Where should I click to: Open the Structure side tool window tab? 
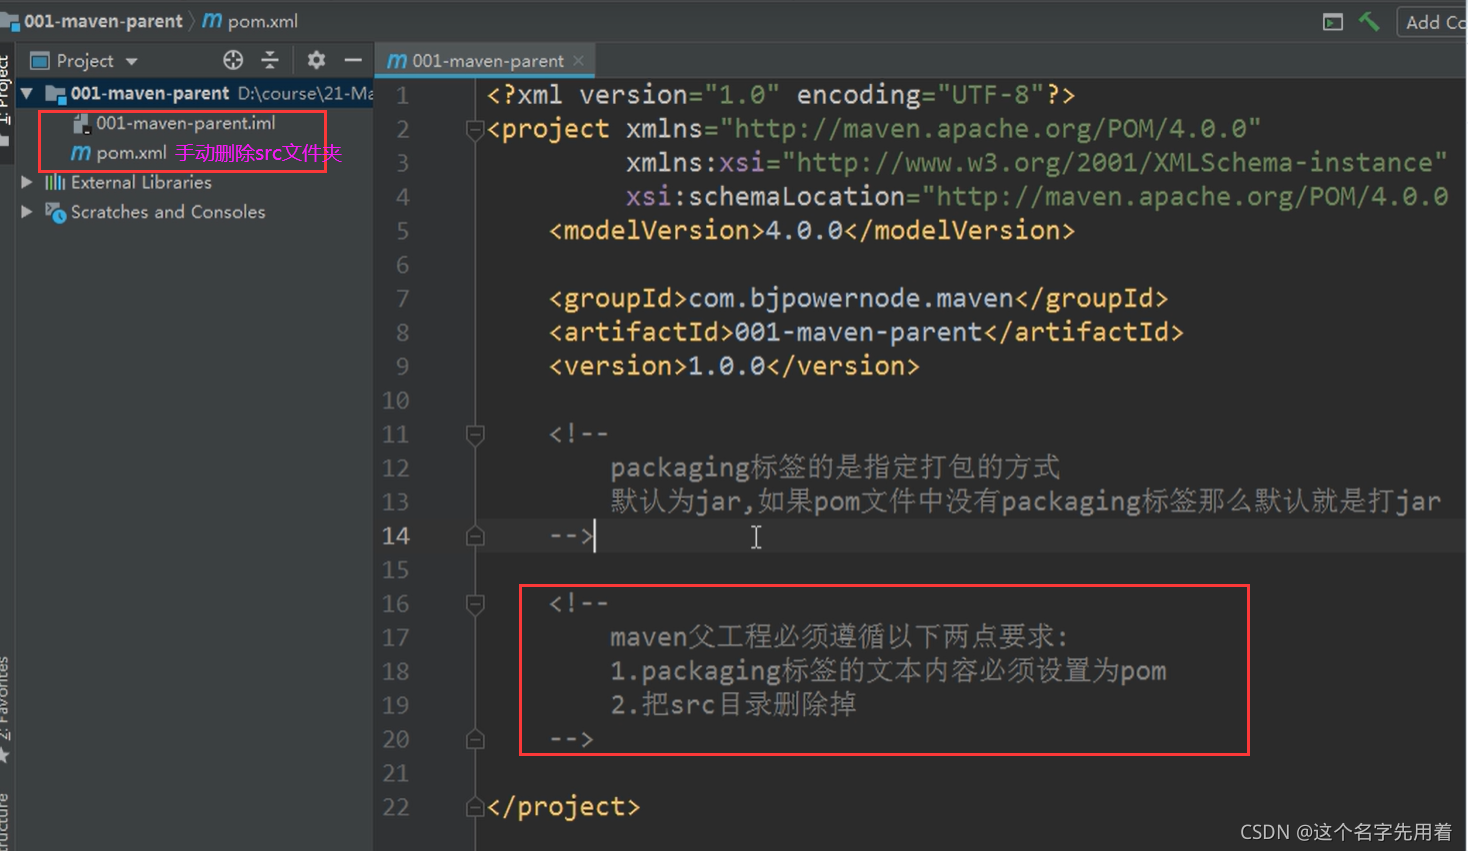point(6,821)
